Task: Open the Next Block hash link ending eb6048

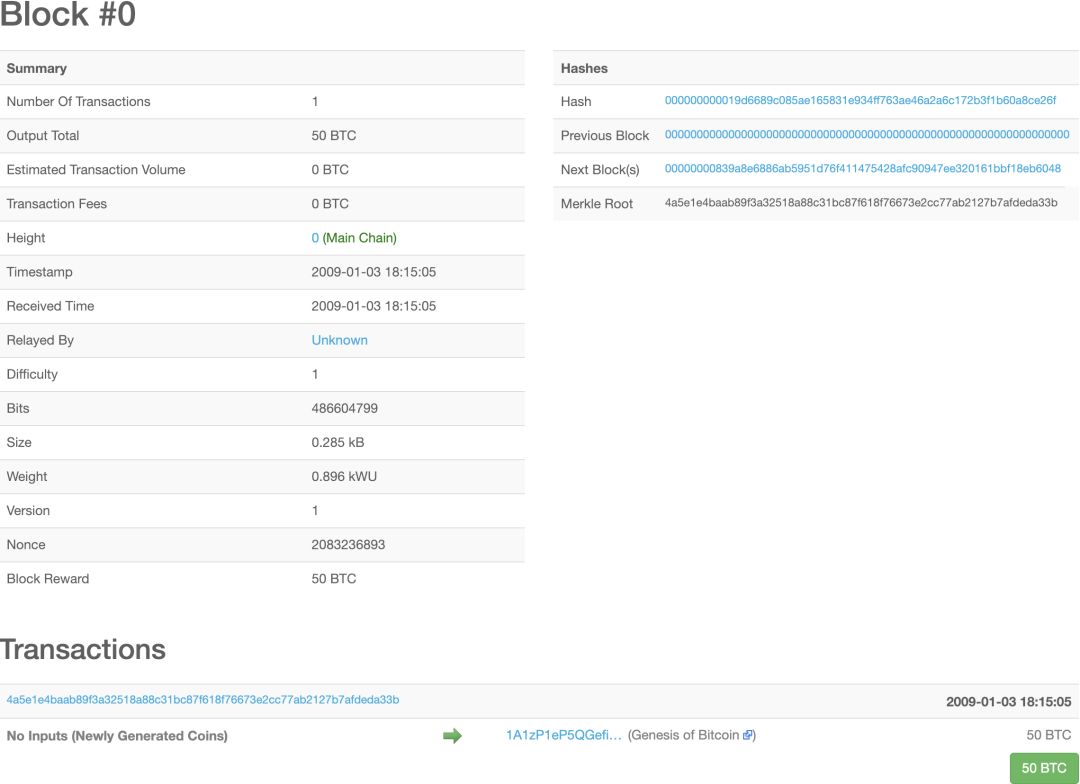Action: click(x=862, y=169)
